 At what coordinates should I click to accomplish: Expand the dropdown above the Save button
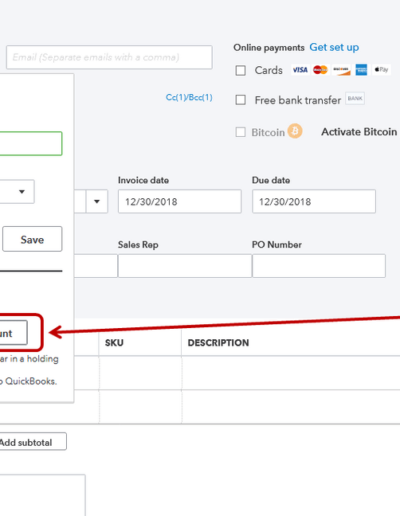coord(22,191)
